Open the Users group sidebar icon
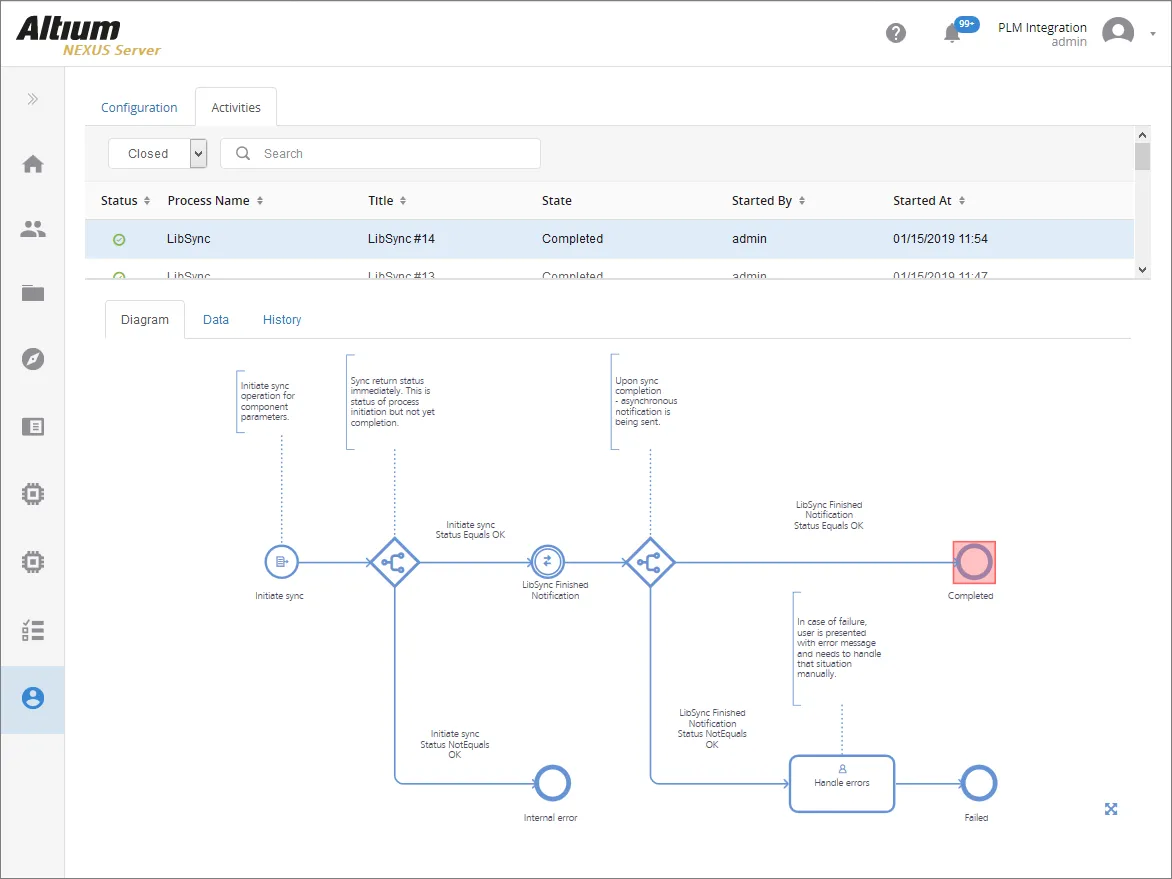The image size is (1172, 879). click(33, 229)
